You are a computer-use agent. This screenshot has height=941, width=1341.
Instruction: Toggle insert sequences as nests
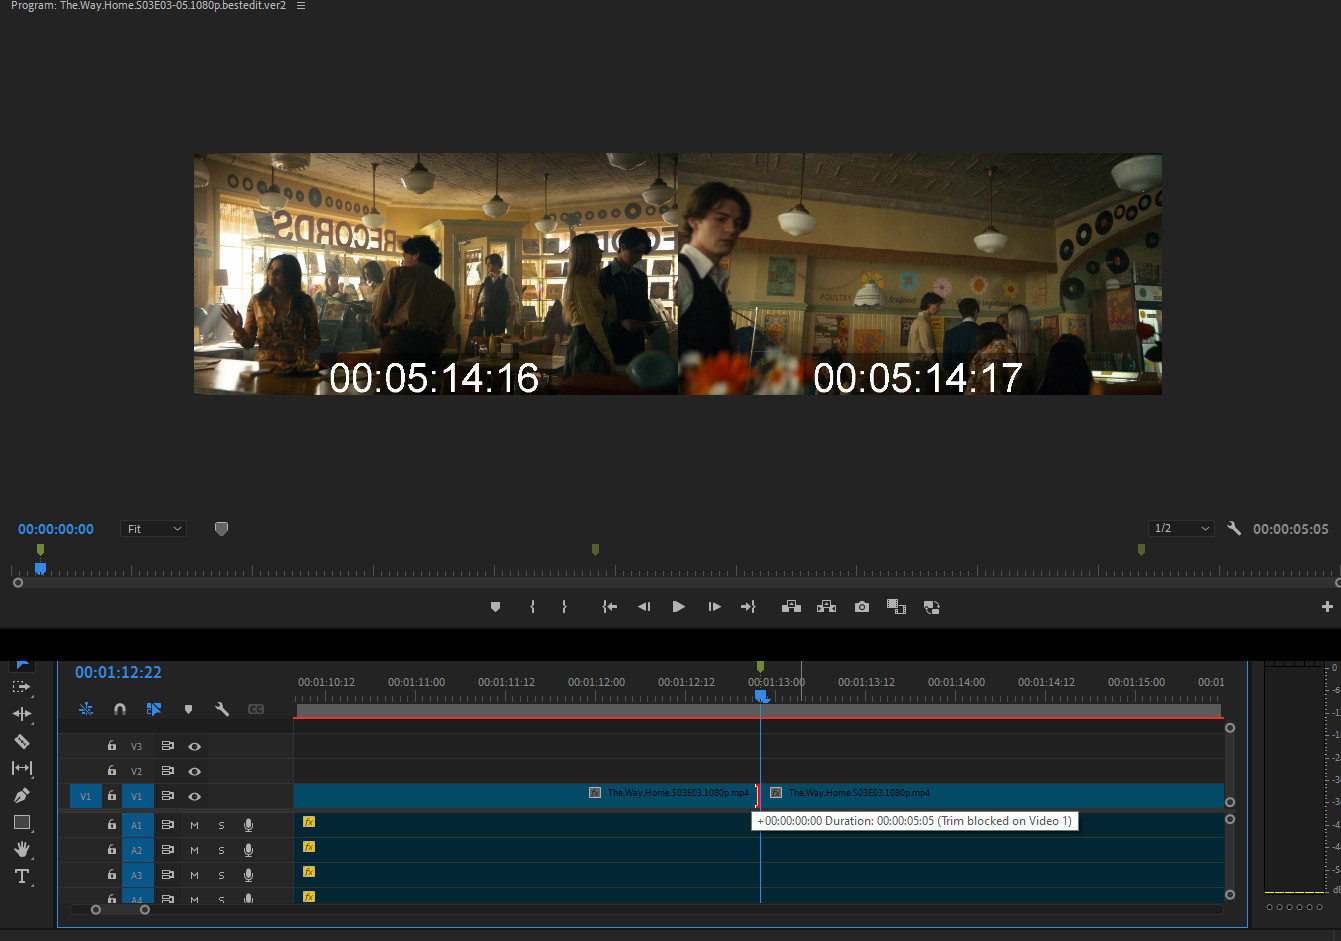click(86, 709)
